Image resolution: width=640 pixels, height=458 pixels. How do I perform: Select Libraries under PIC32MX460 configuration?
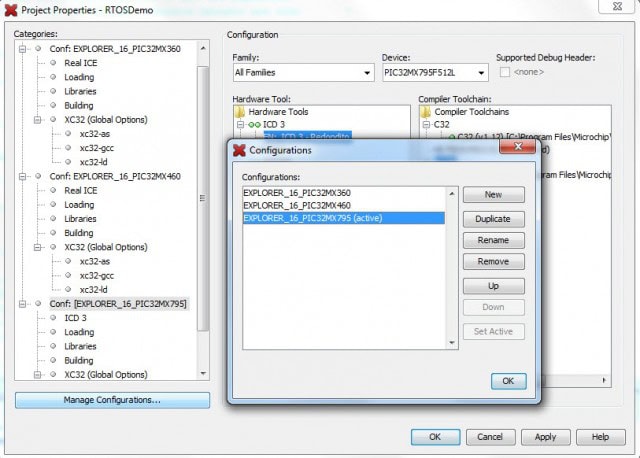click(x=80, y=219)
